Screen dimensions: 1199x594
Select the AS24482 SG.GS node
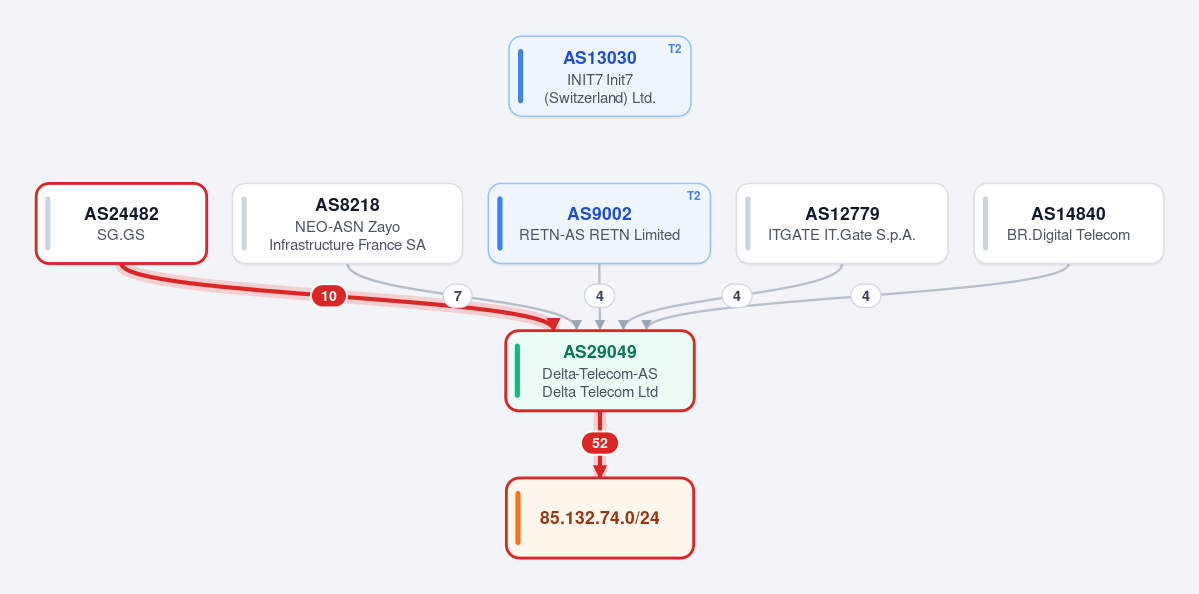[x=122, y=223]
